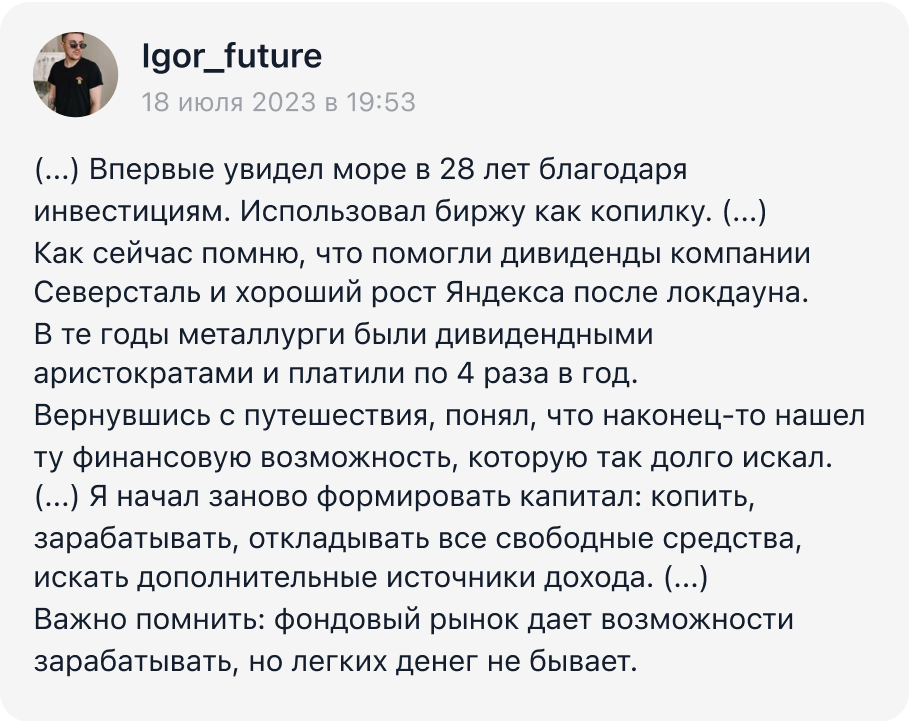Click the final line легких денег не бывает

336,662
